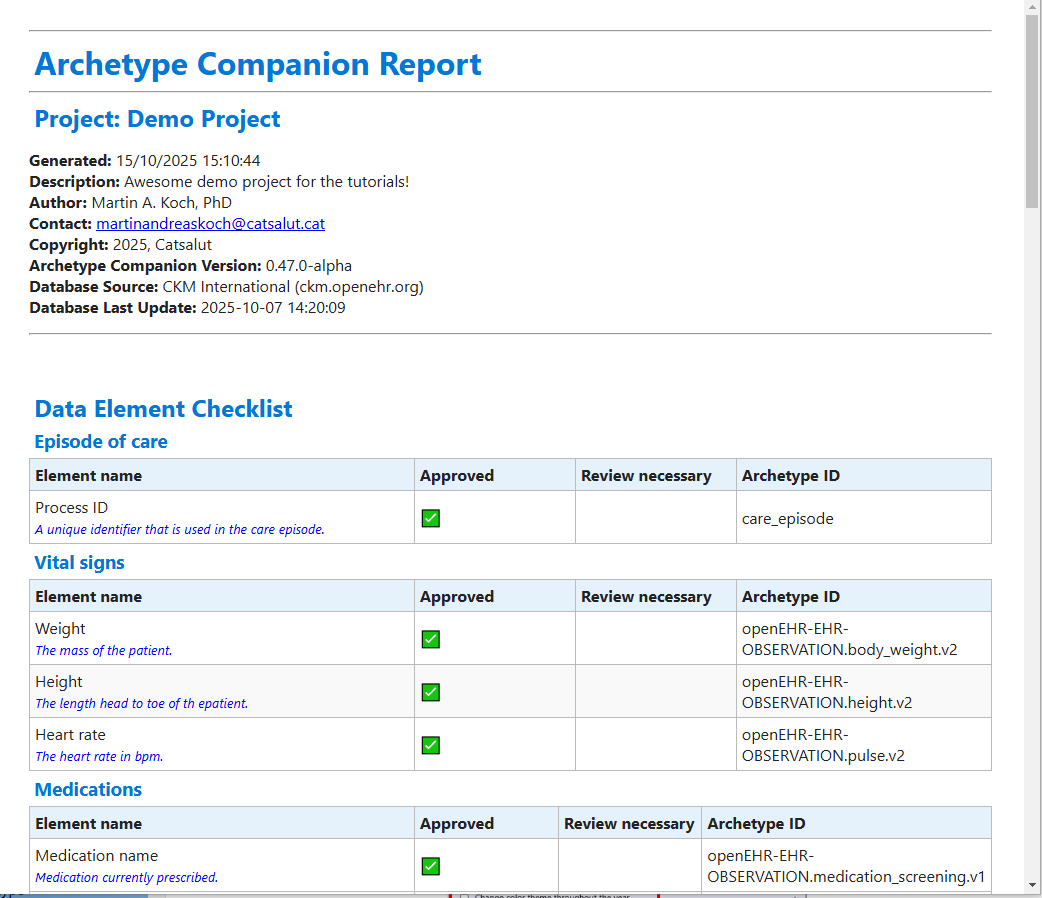Click the vertical scrollbar thumb
Screen dimensions: 1042x898
[1033, 110]
